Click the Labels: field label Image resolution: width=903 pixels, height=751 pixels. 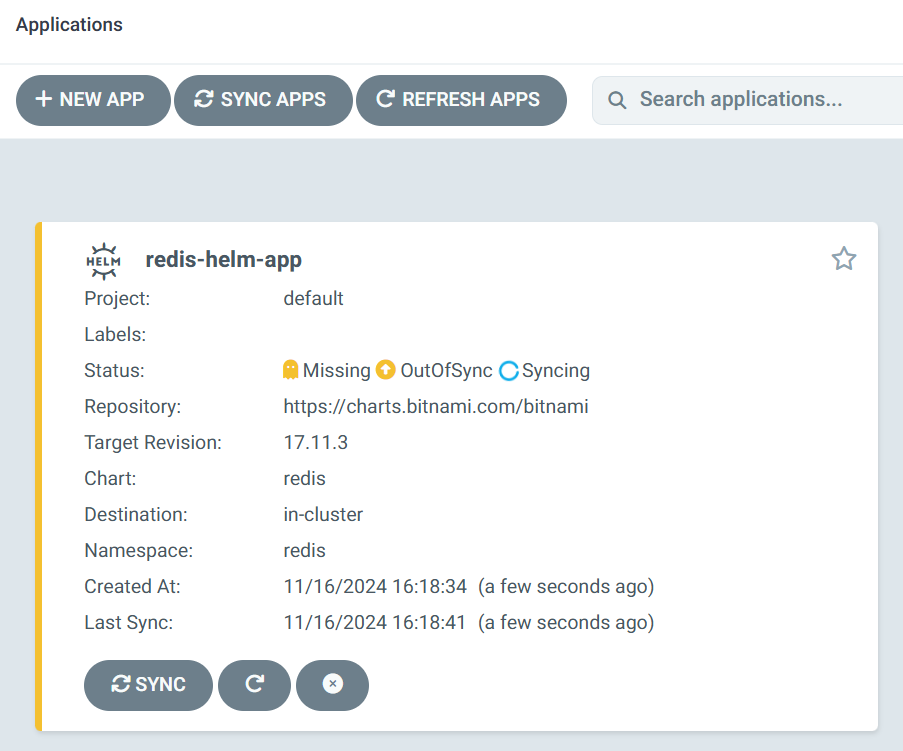pos(115,335)
